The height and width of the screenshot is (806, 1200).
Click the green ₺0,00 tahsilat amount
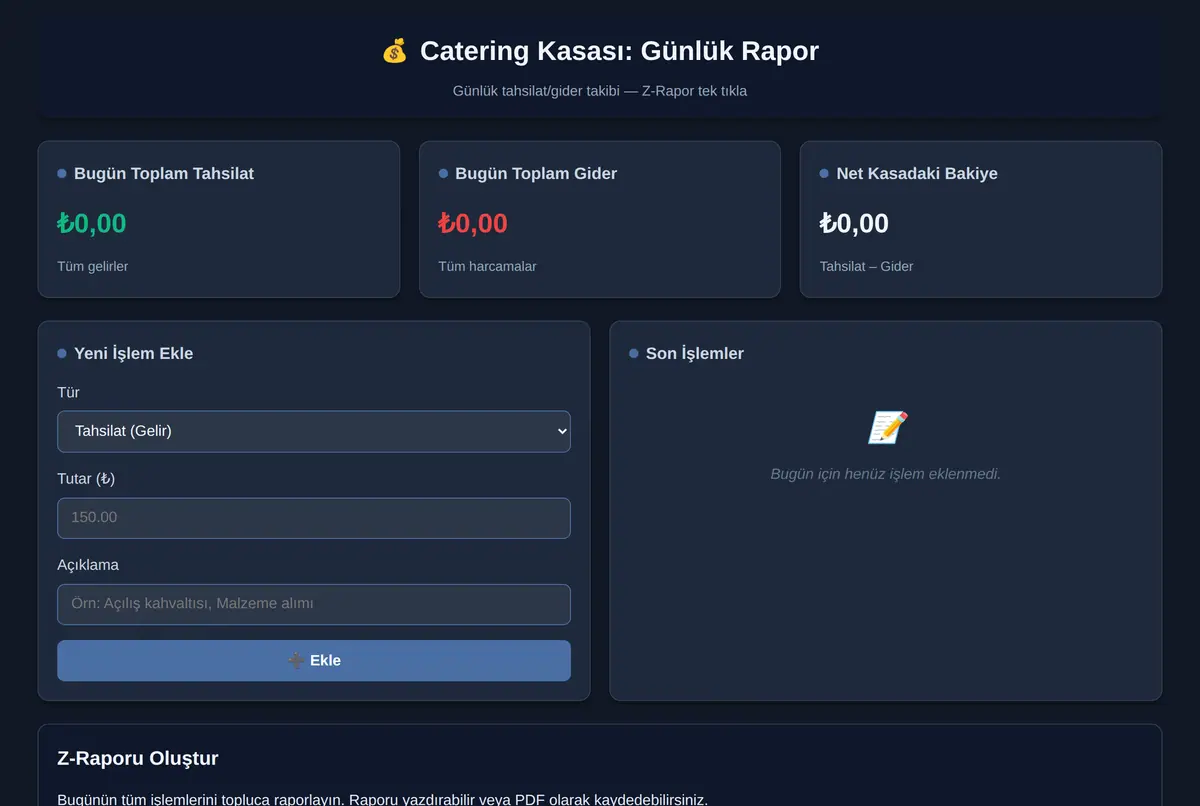click(x=92, y=223)
